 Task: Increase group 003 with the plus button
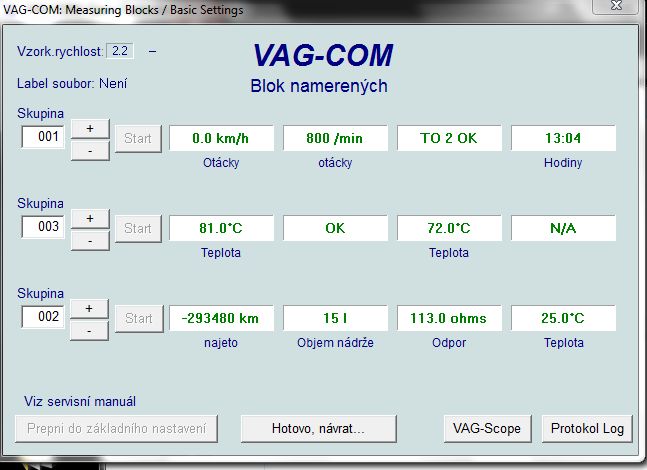[90, 219]
